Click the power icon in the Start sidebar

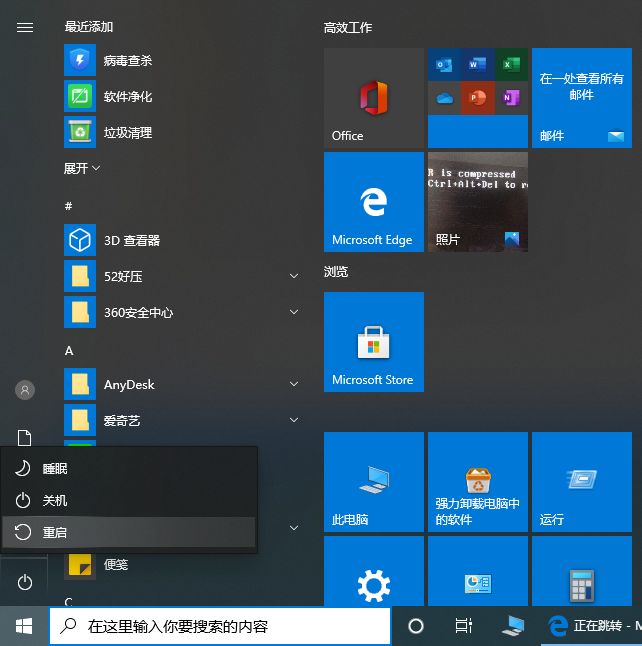pos(25,582)
